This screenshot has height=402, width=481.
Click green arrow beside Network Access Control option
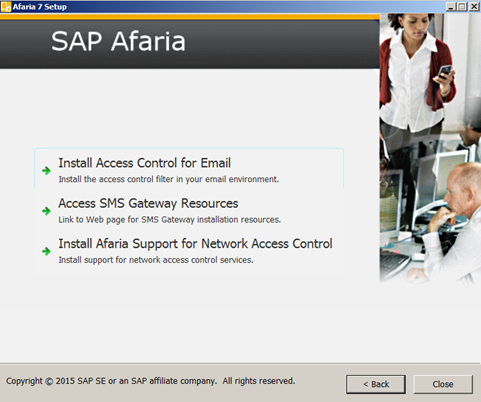[46, 251]
